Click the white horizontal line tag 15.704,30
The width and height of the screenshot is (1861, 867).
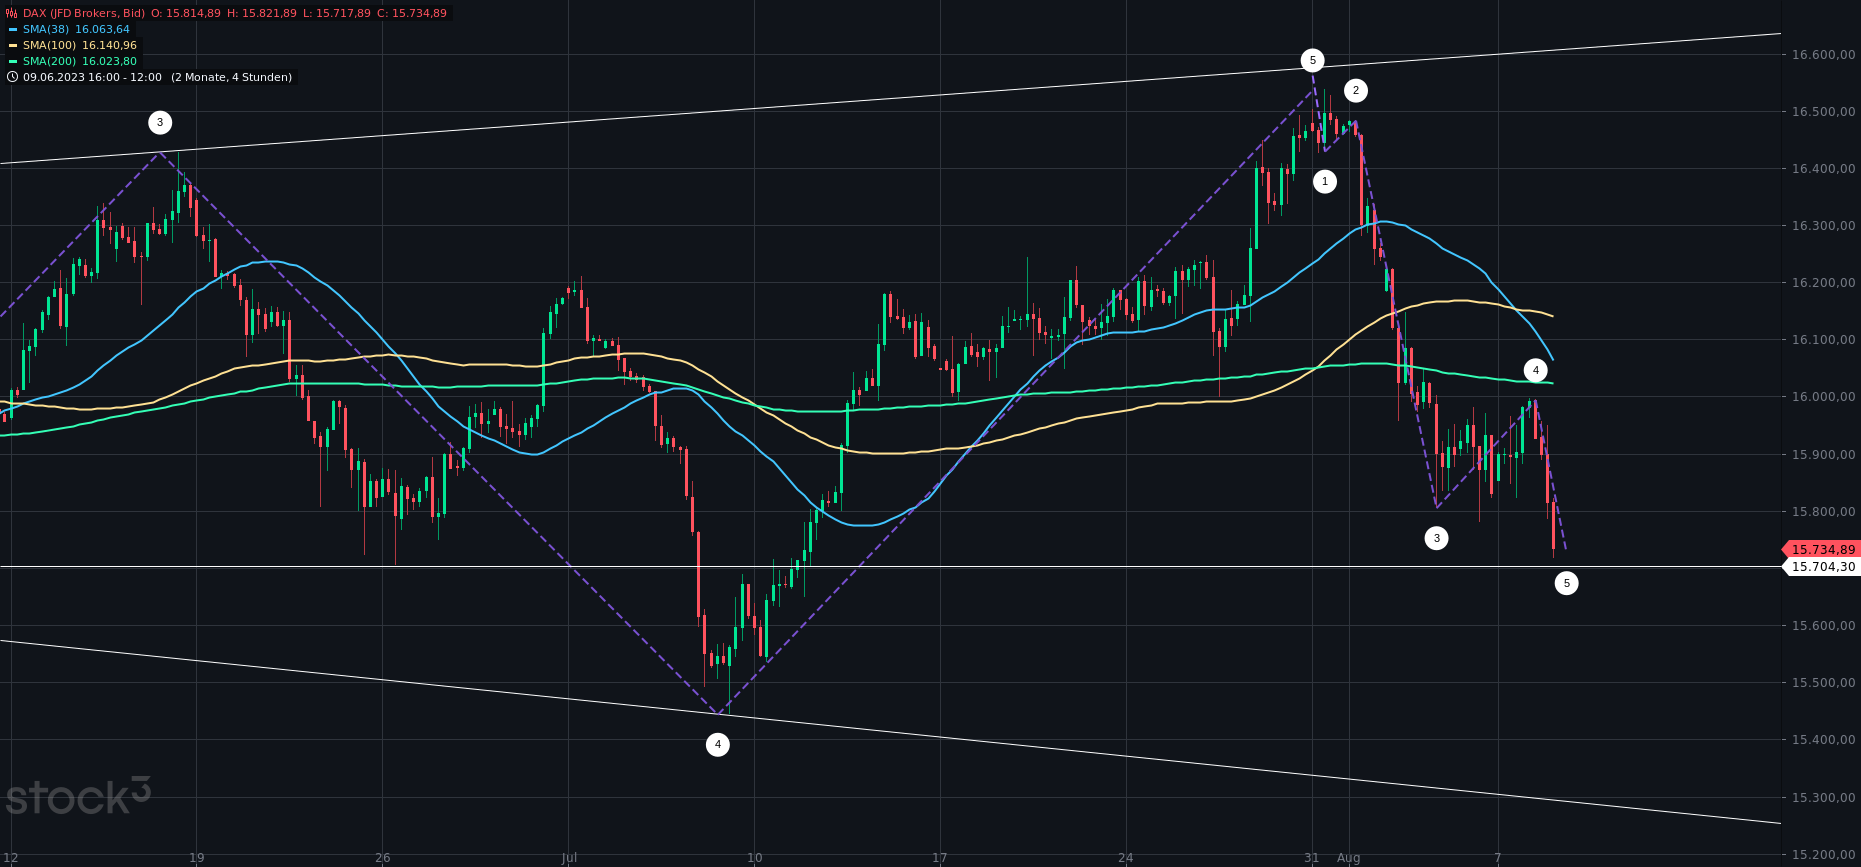[1822, 566]
